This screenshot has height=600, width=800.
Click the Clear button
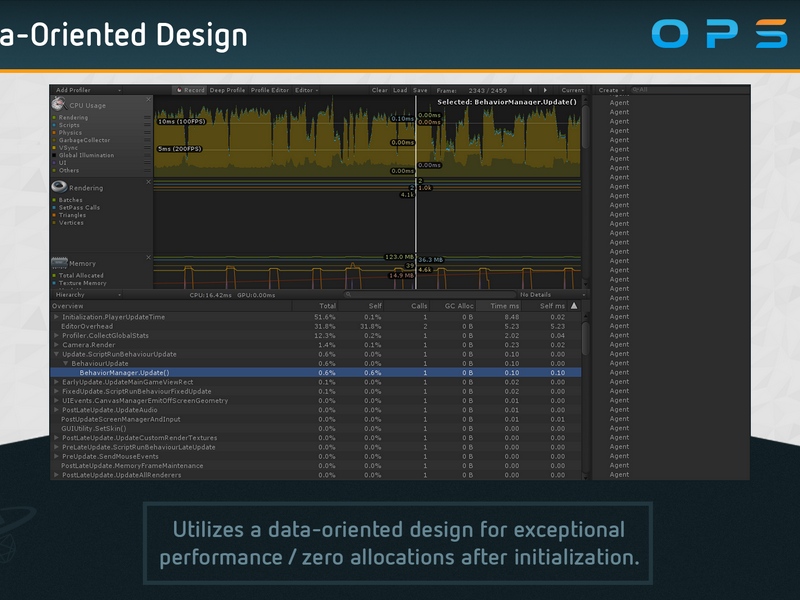380,90
